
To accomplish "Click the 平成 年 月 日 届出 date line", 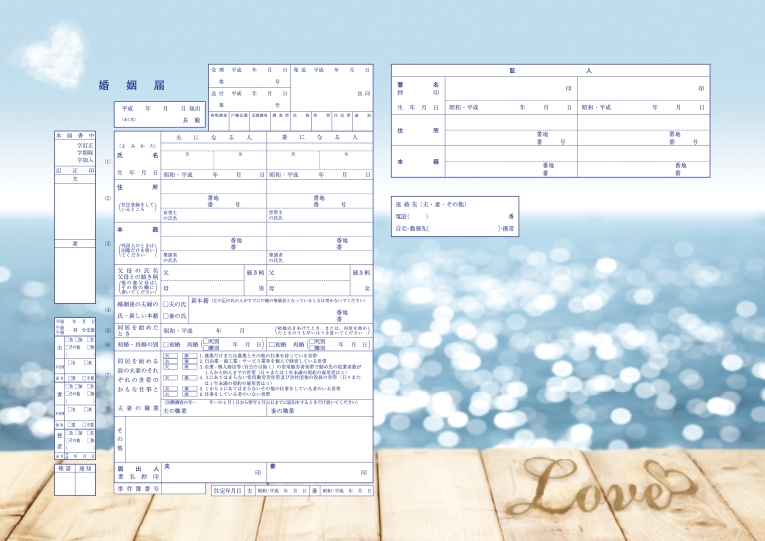I will click(x=161, y=108).
